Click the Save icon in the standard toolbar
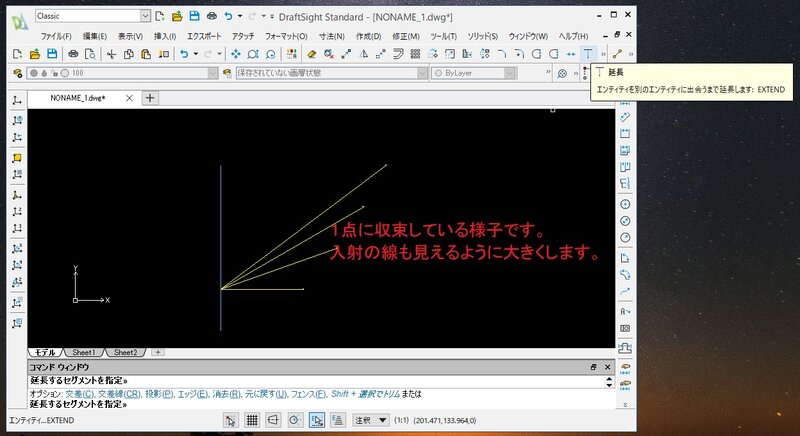The width and height of the screenshot is (800, 436). 52,54
